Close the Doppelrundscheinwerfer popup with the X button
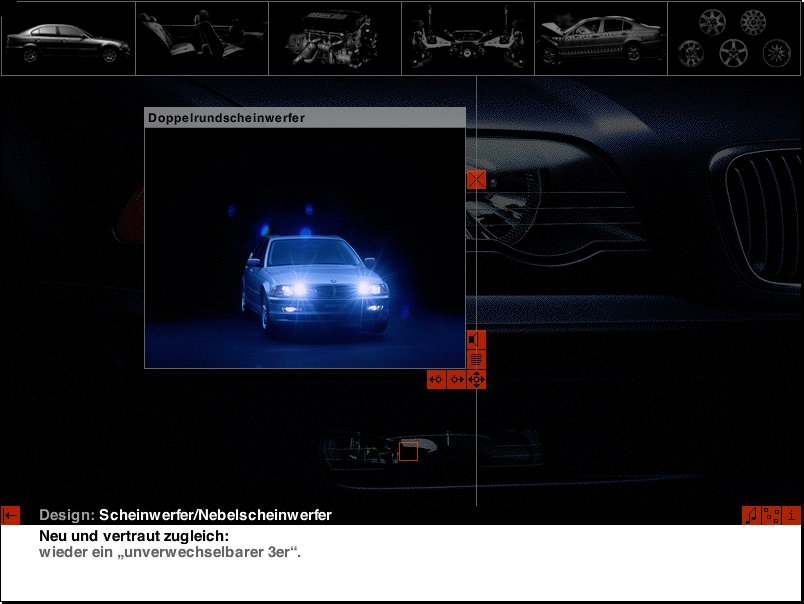This screenshot has width=804, height=604. 476,179
